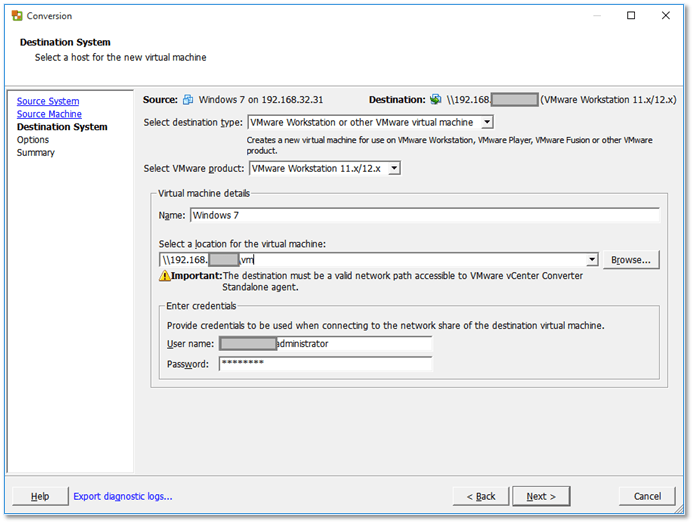Viewport: 694px width, 524px height.
Task: Open the Select destination type dropdown
Action: [487, 122]
